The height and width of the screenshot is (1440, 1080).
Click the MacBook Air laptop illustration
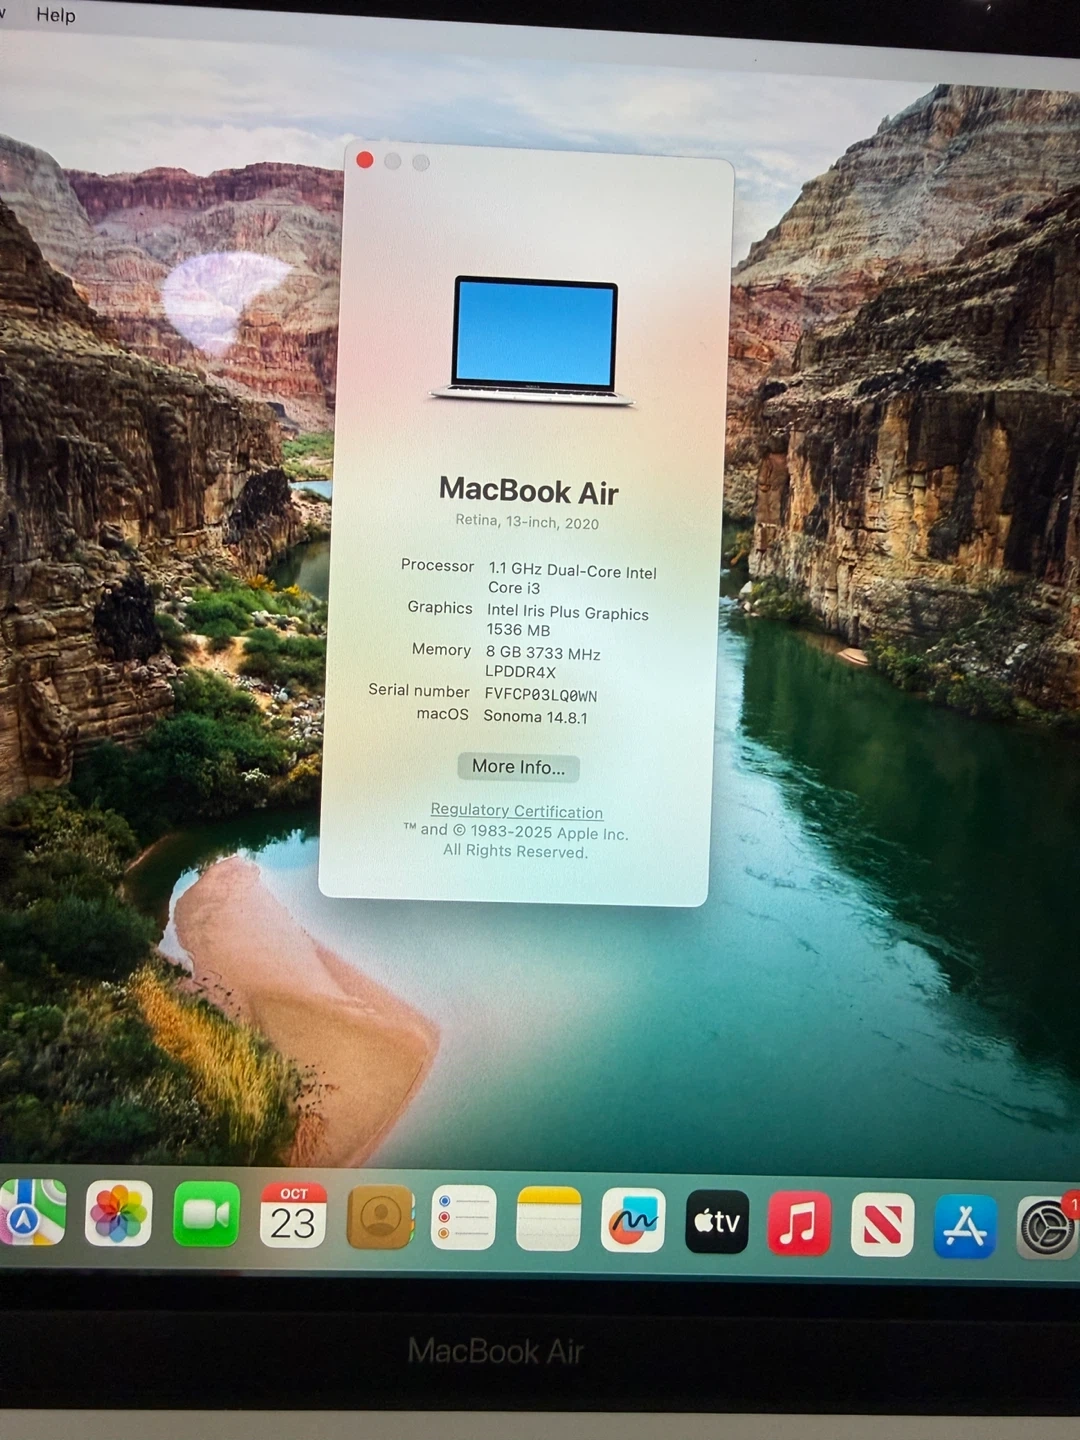coord(533,341)
